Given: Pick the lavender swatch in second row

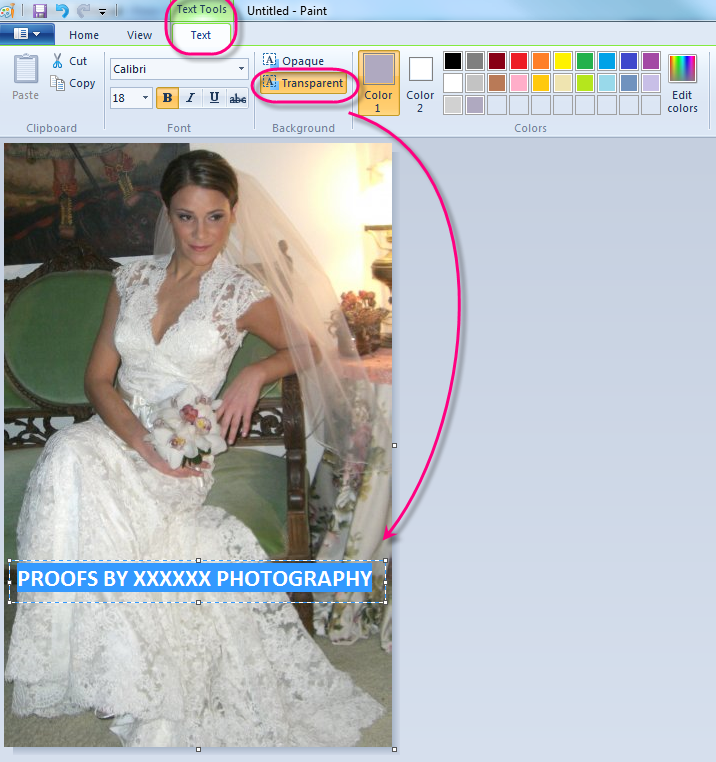Looking at the screenshot, I should click(650, 83).
